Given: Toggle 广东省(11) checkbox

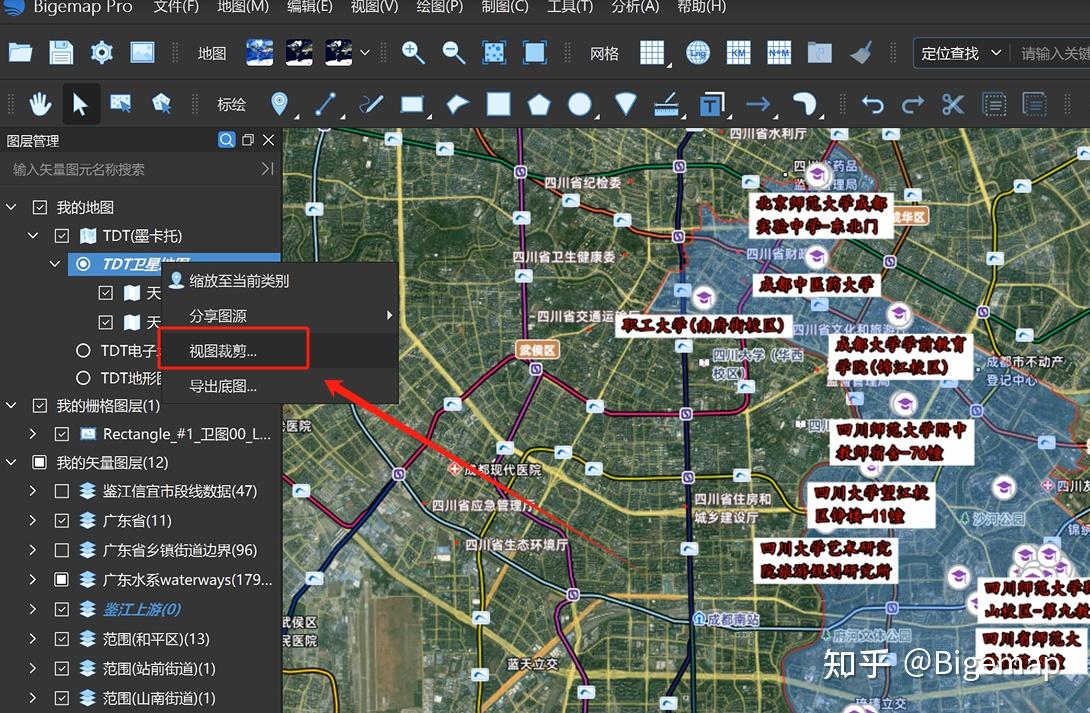Looking at the screenshot, I should click(62, 521).
